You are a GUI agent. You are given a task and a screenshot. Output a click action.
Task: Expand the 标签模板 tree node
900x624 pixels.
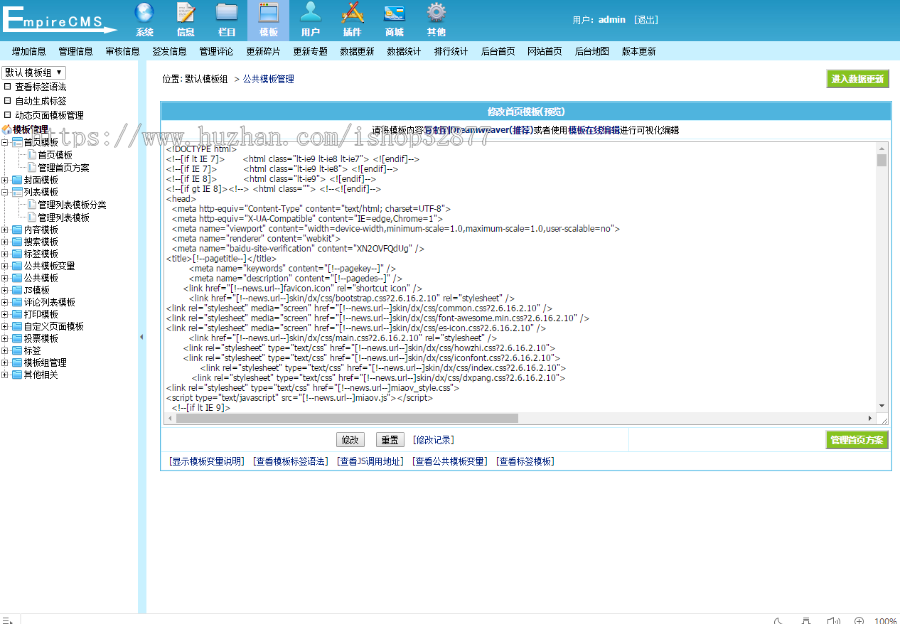(x=5, y=254)
